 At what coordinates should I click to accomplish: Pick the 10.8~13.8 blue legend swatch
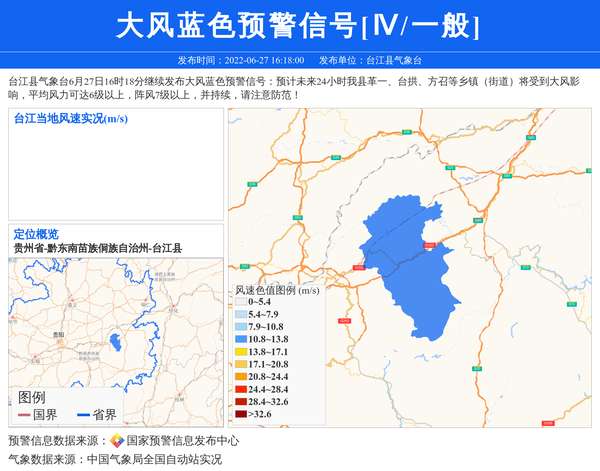coord(241,340)
